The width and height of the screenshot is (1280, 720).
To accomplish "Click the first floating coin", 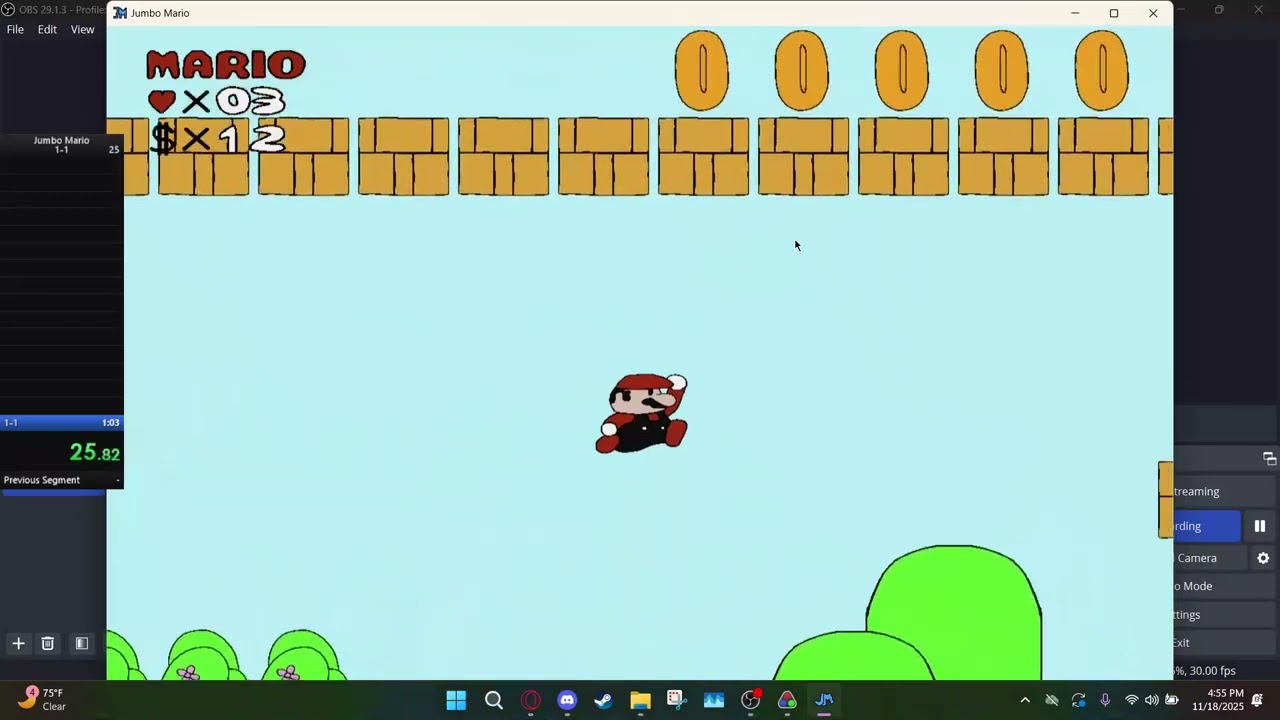I will click(x=702, y=70).
